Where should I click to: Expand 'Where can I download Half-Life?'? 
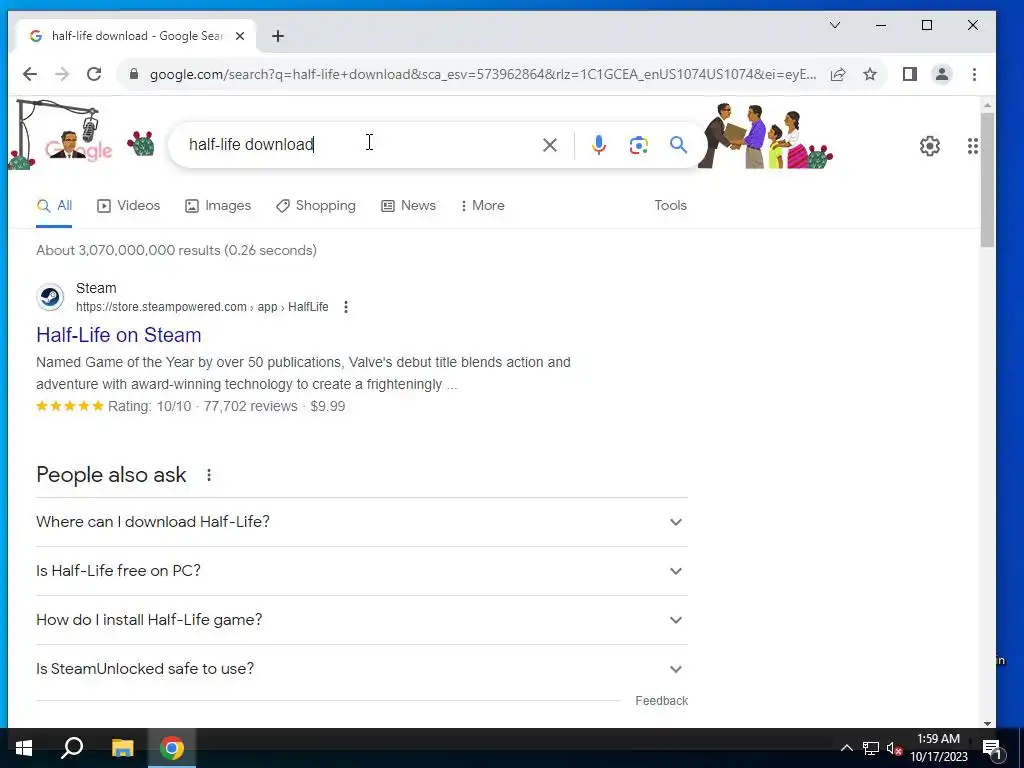point(362,522)
